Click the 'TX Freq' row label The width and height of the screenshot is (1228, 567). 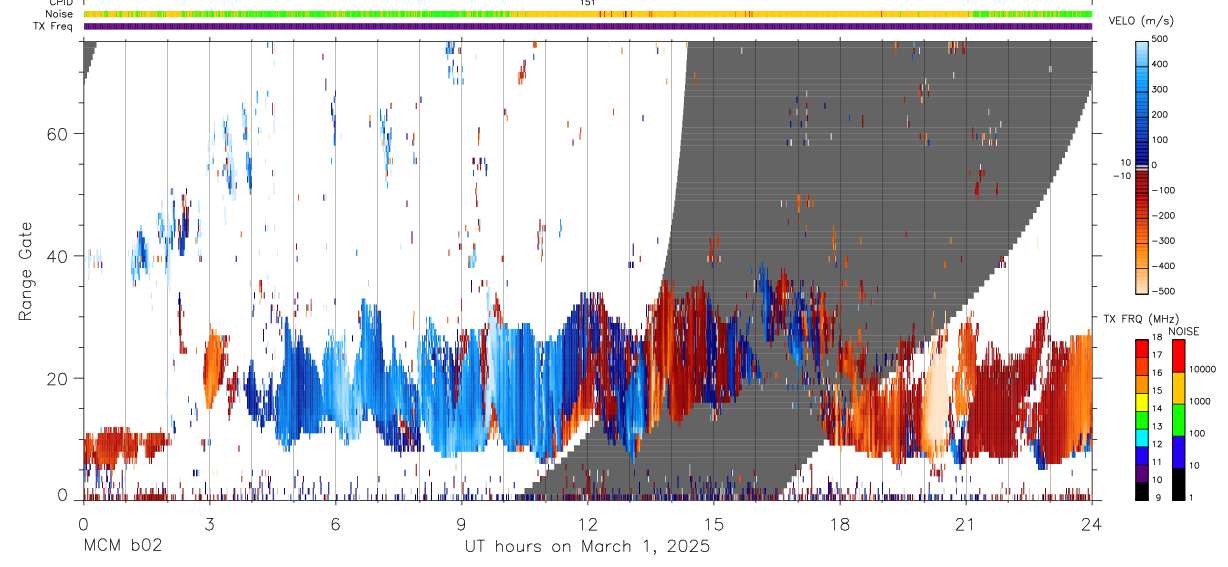point(53,26)
